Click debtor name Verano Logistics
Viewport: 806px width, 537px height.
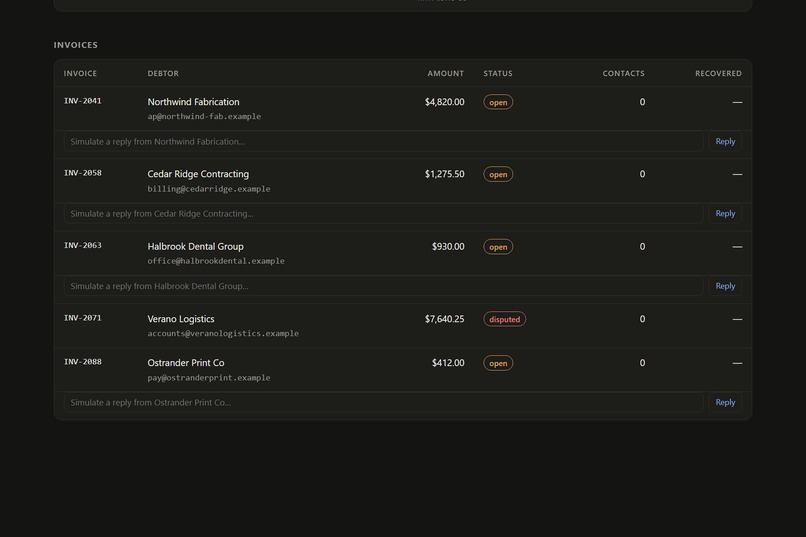pyautogui.click(x=181, y=319)
